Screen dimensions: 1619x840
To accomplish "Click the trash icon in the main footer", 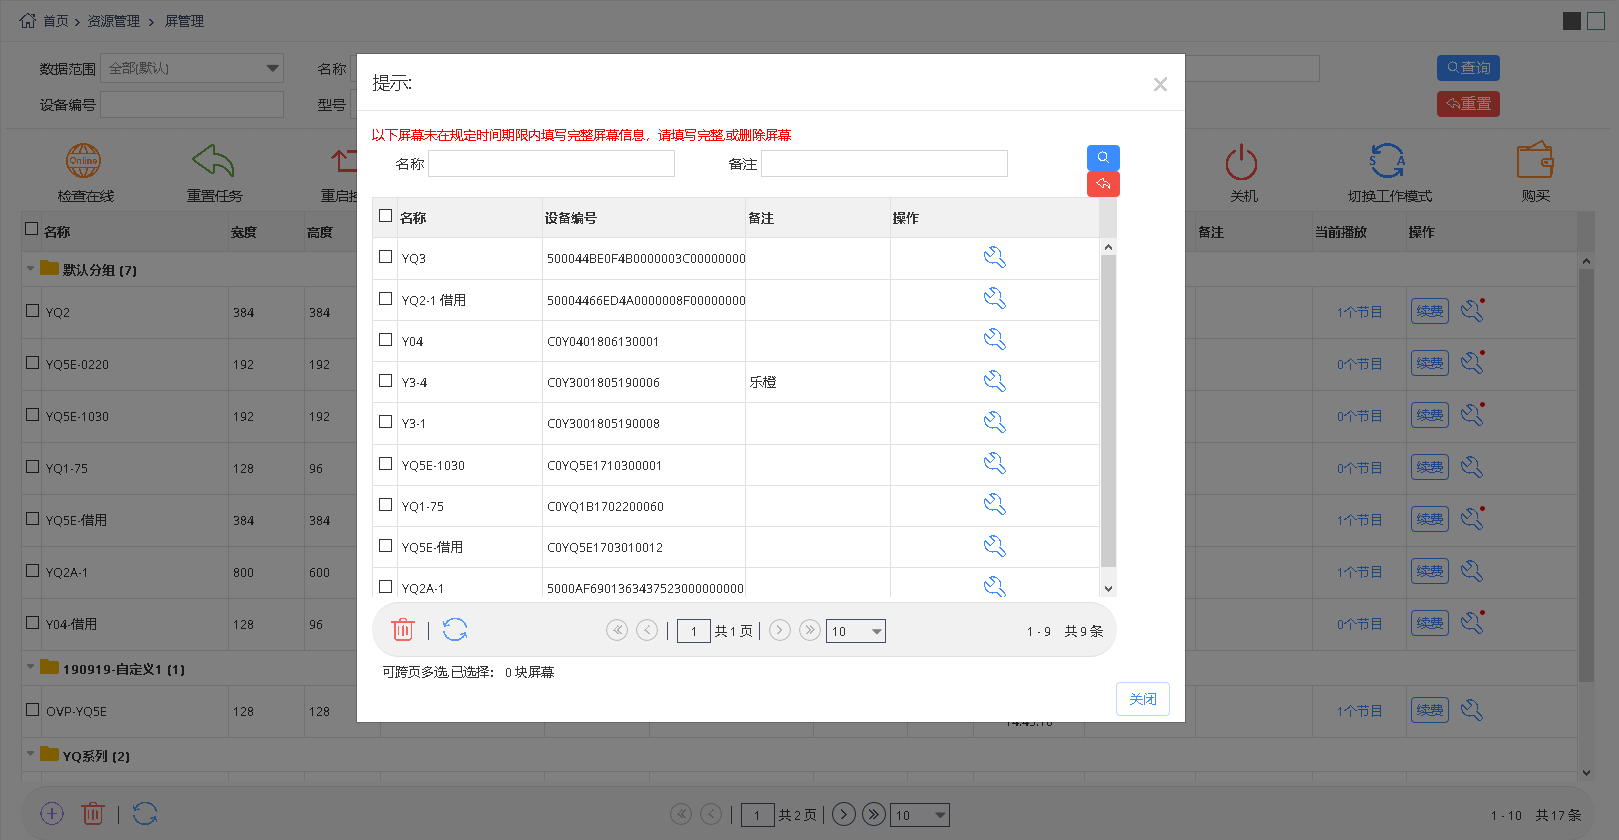I will (93, 814).
